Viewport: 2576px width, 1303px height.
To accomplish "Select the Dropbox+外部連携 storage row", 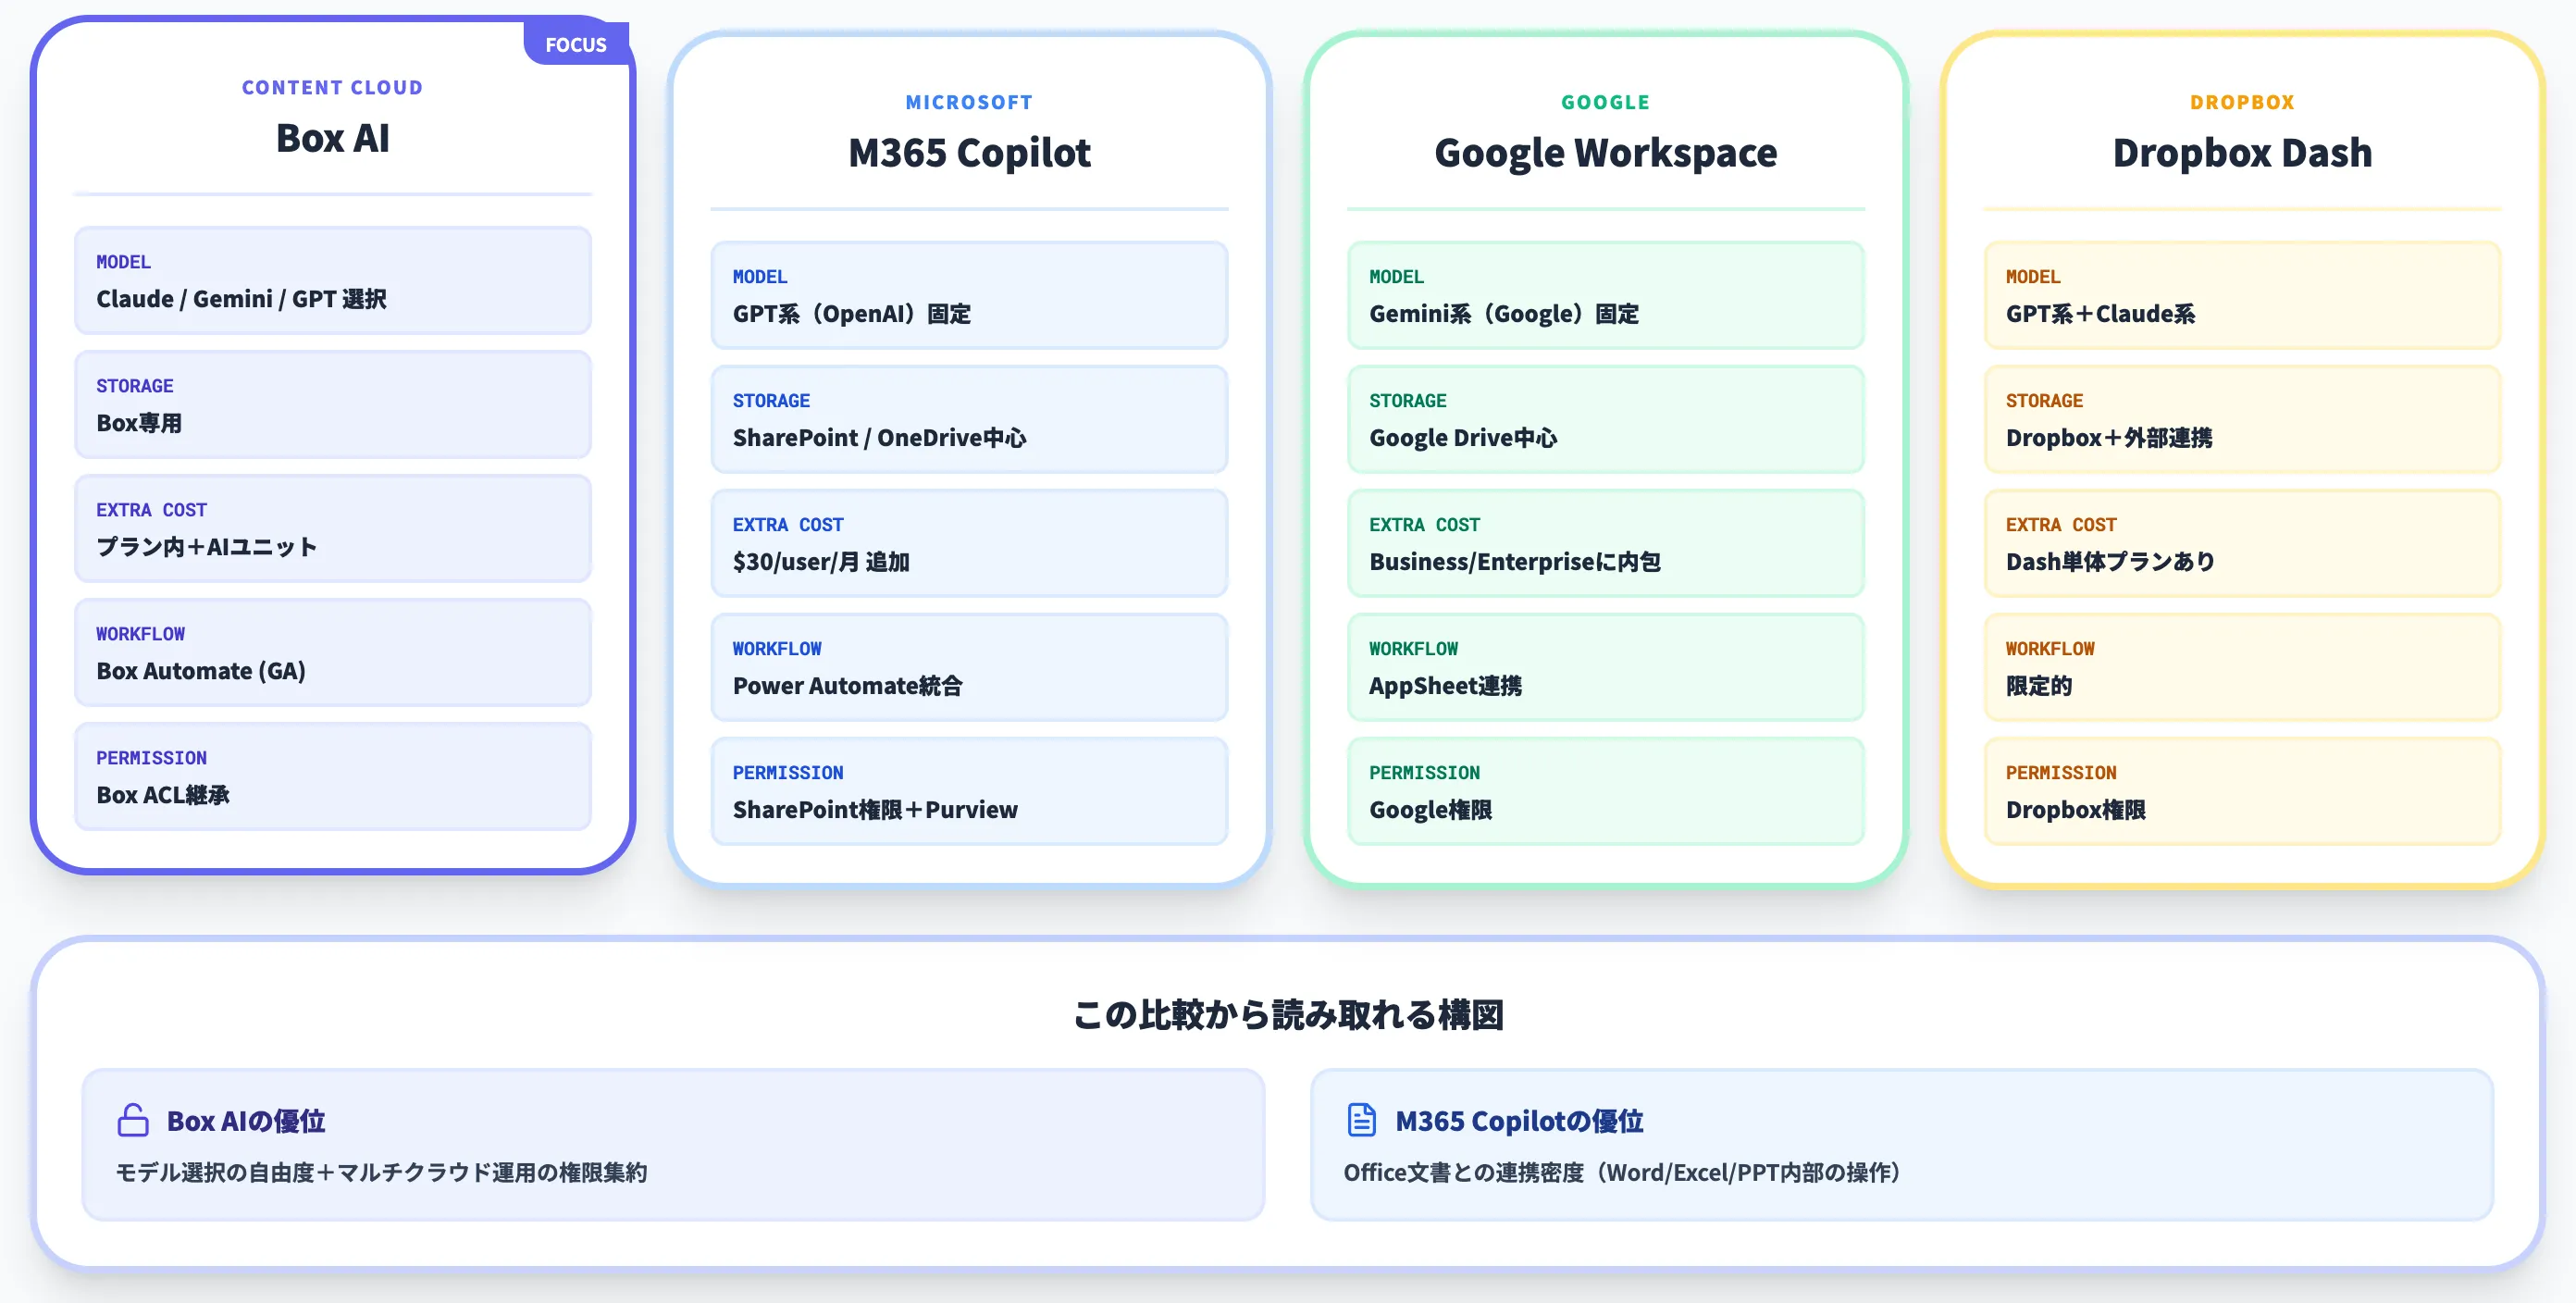I will point(2242,420).
